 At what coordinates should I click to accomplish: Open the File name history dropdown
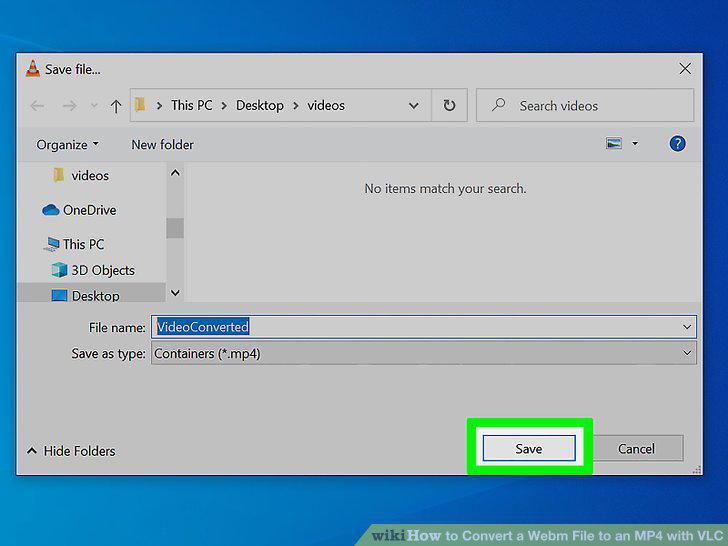point(687,327)
